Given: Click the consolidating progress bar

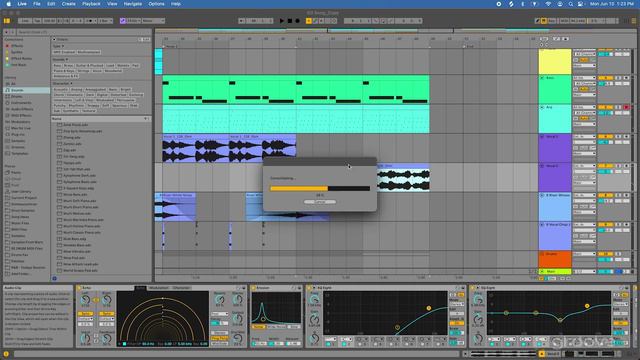Looking at the screenshot, I should [x=320, y=189].
